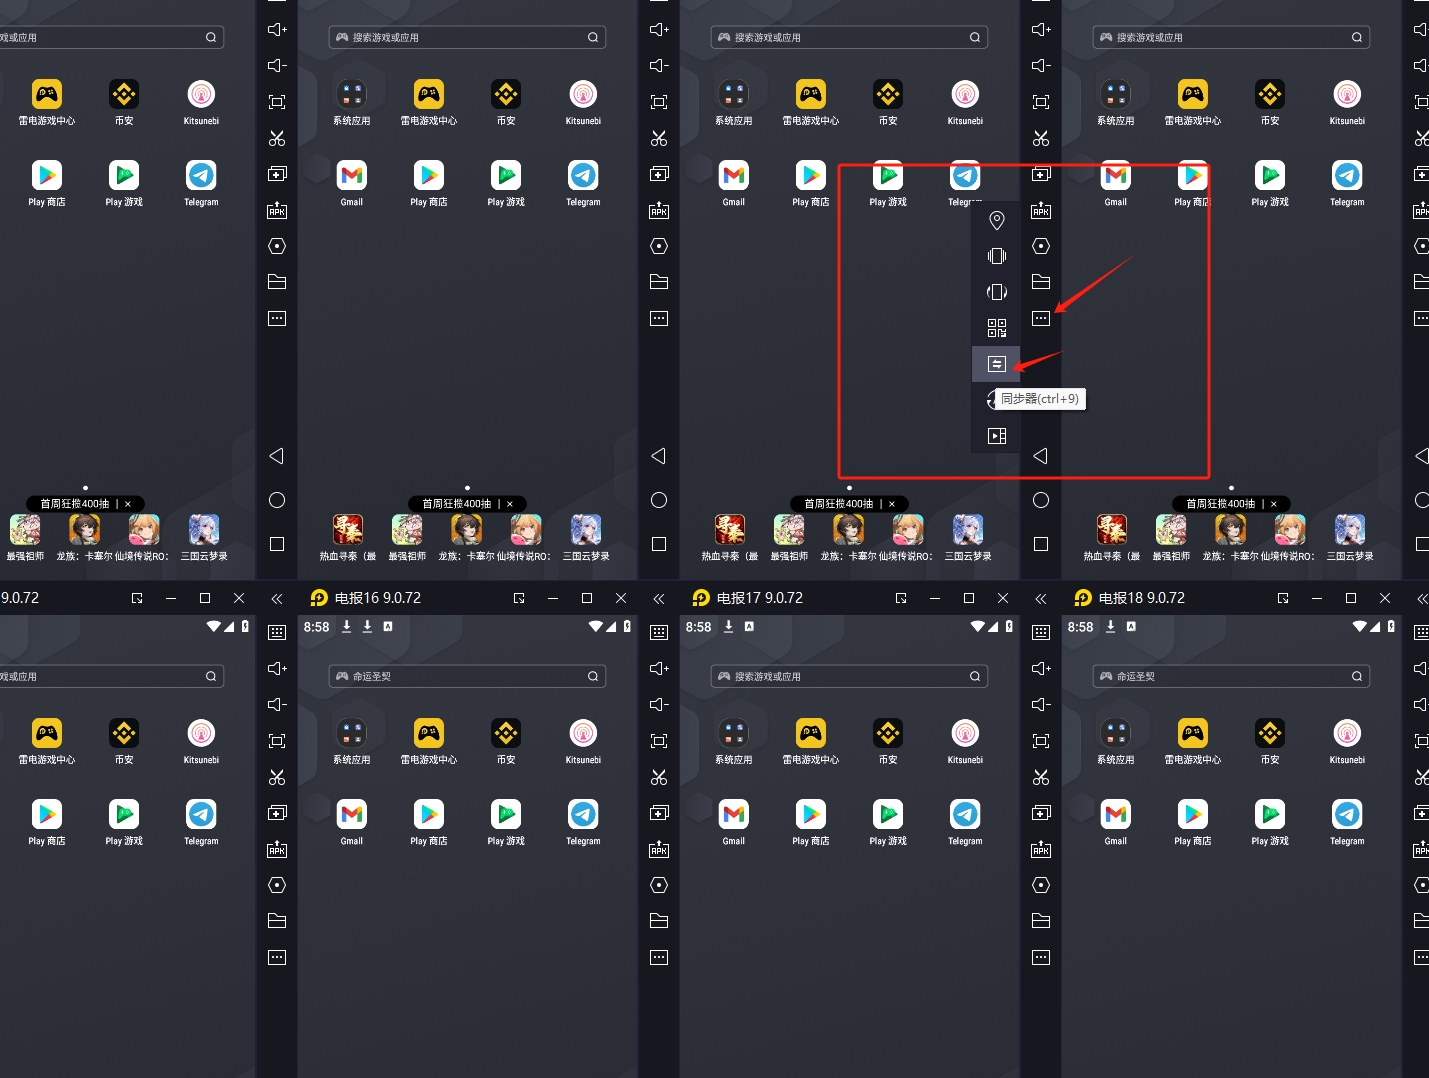
Task: Toggle fullscreen icon in 电报16's right sidebar
Action: 659,741
